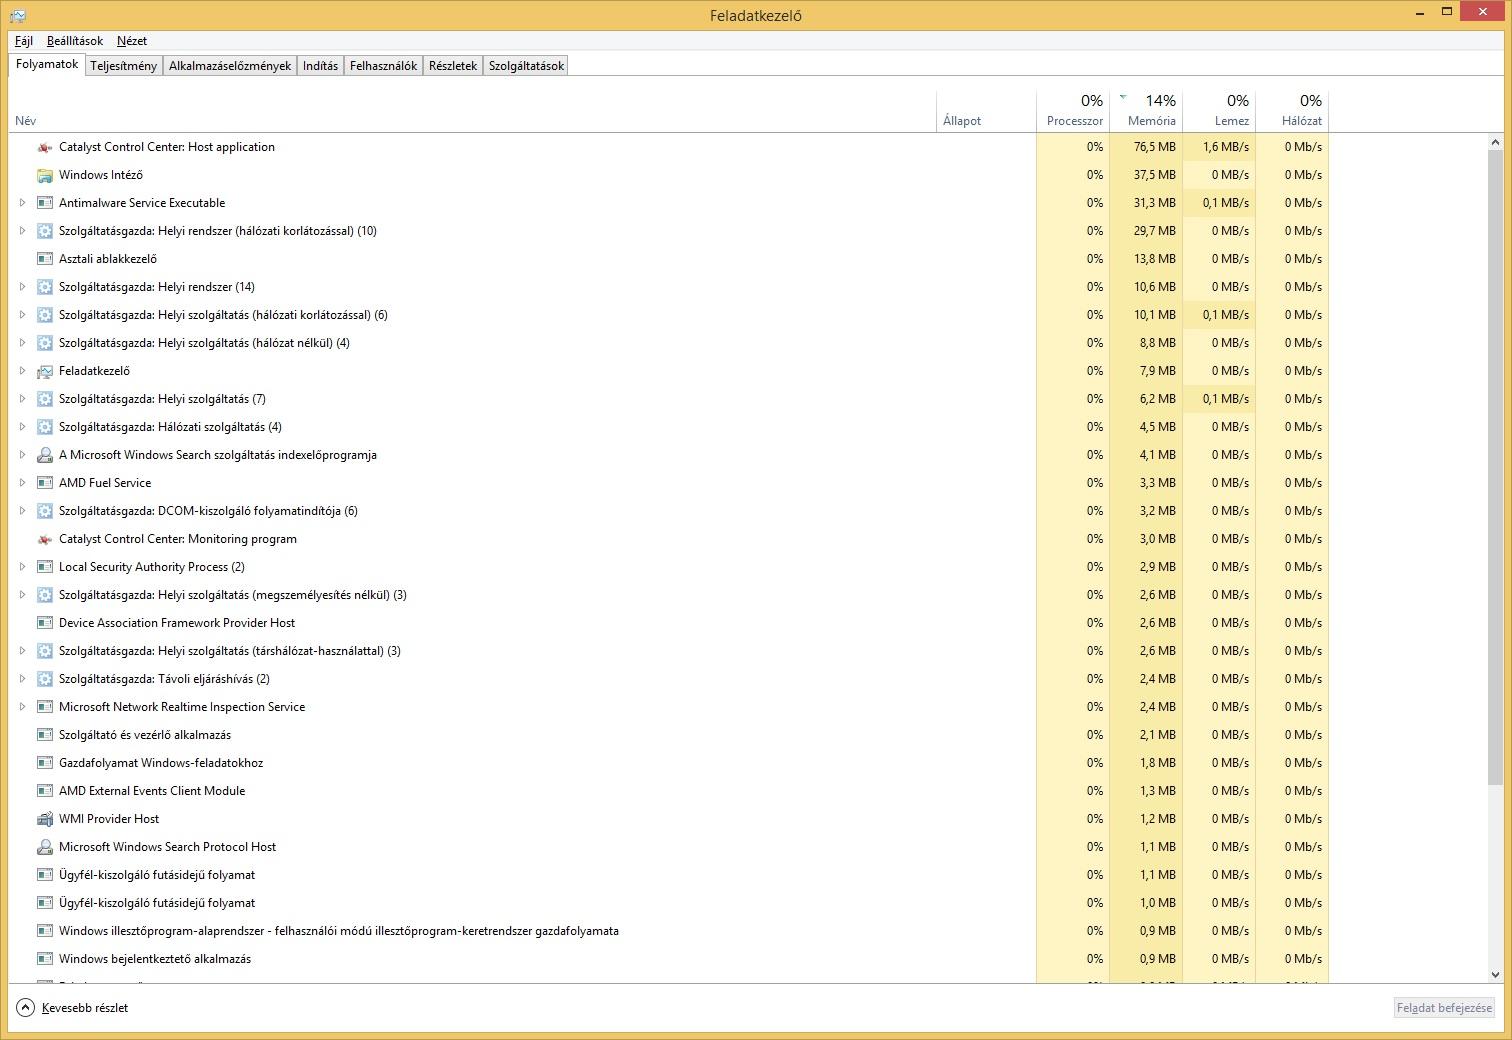Click the Windows Intéző folder icon
Image resolution: width=1512 pixels, height=1040 pixels.
pos(44,175)
